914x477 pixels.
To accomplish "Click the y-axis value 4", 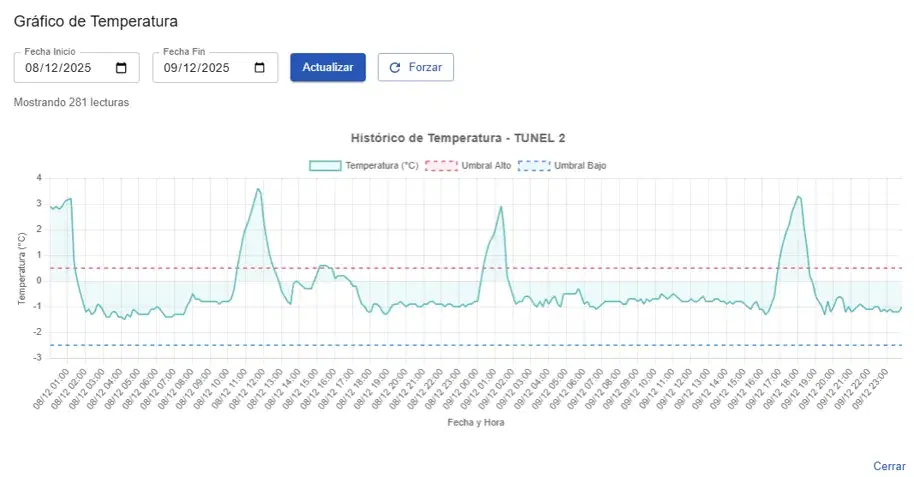I will tap(39, 178).
